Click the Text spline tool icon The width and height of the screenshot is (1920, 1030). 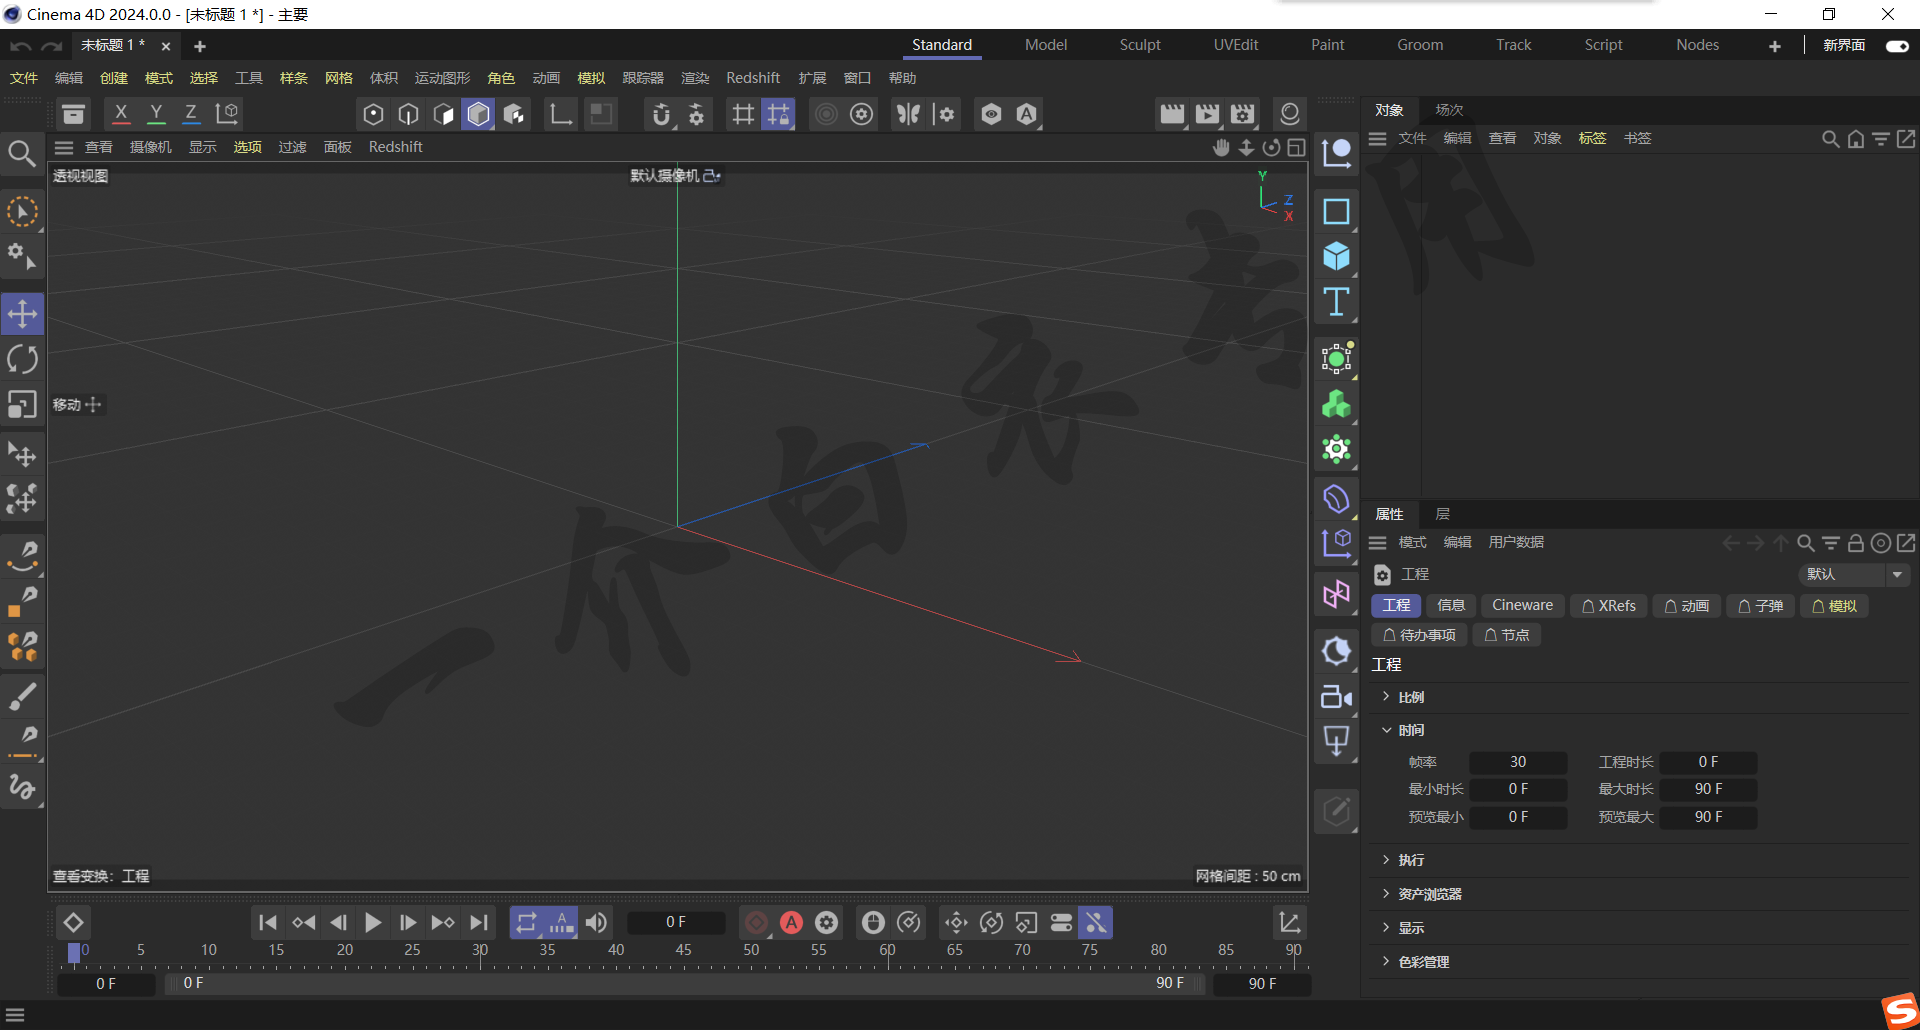pyautogui.click(x=1336, y=302)
